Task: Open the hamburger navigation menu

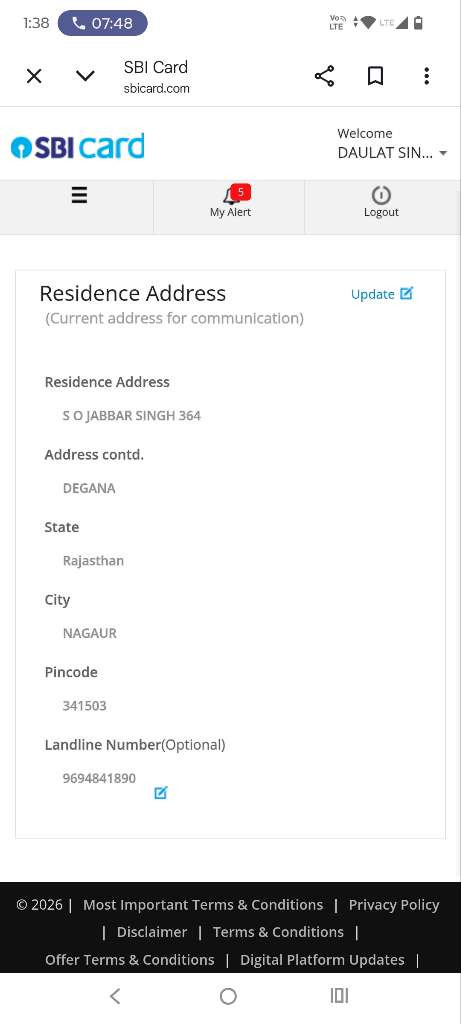Action: coord(79,195)
